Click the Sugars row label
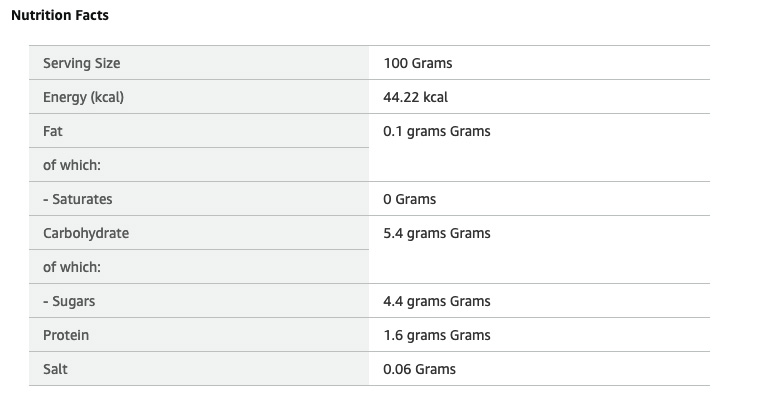This screenshot has height=410, width=766. 69,301
